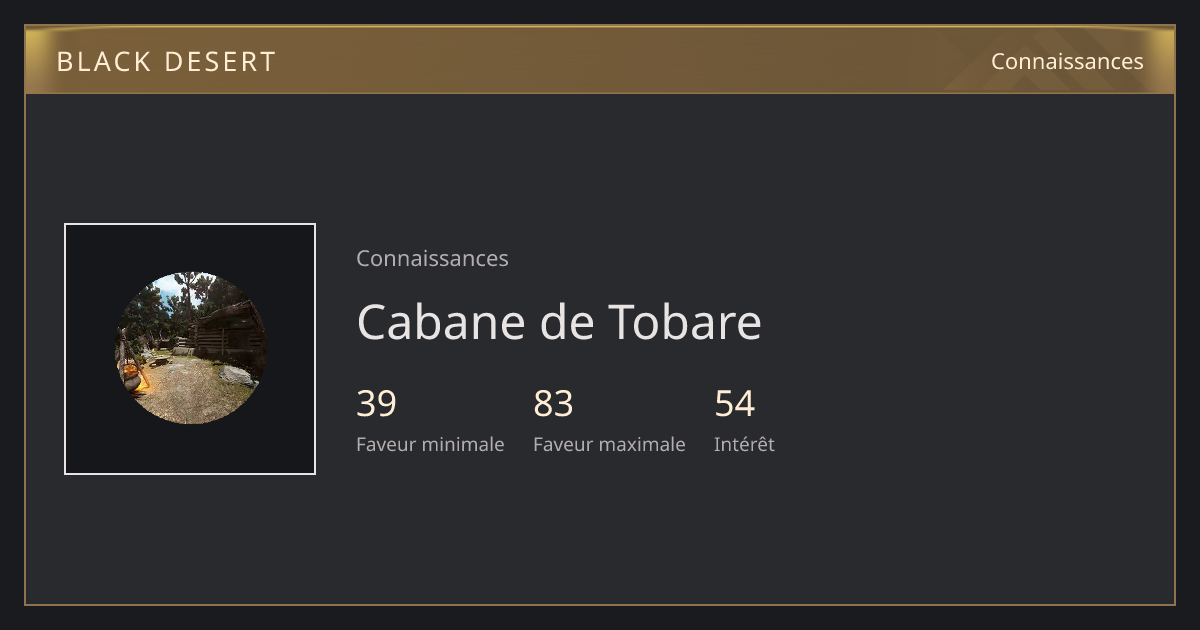Click the Faveur minimale label

(x=430, y=444)
